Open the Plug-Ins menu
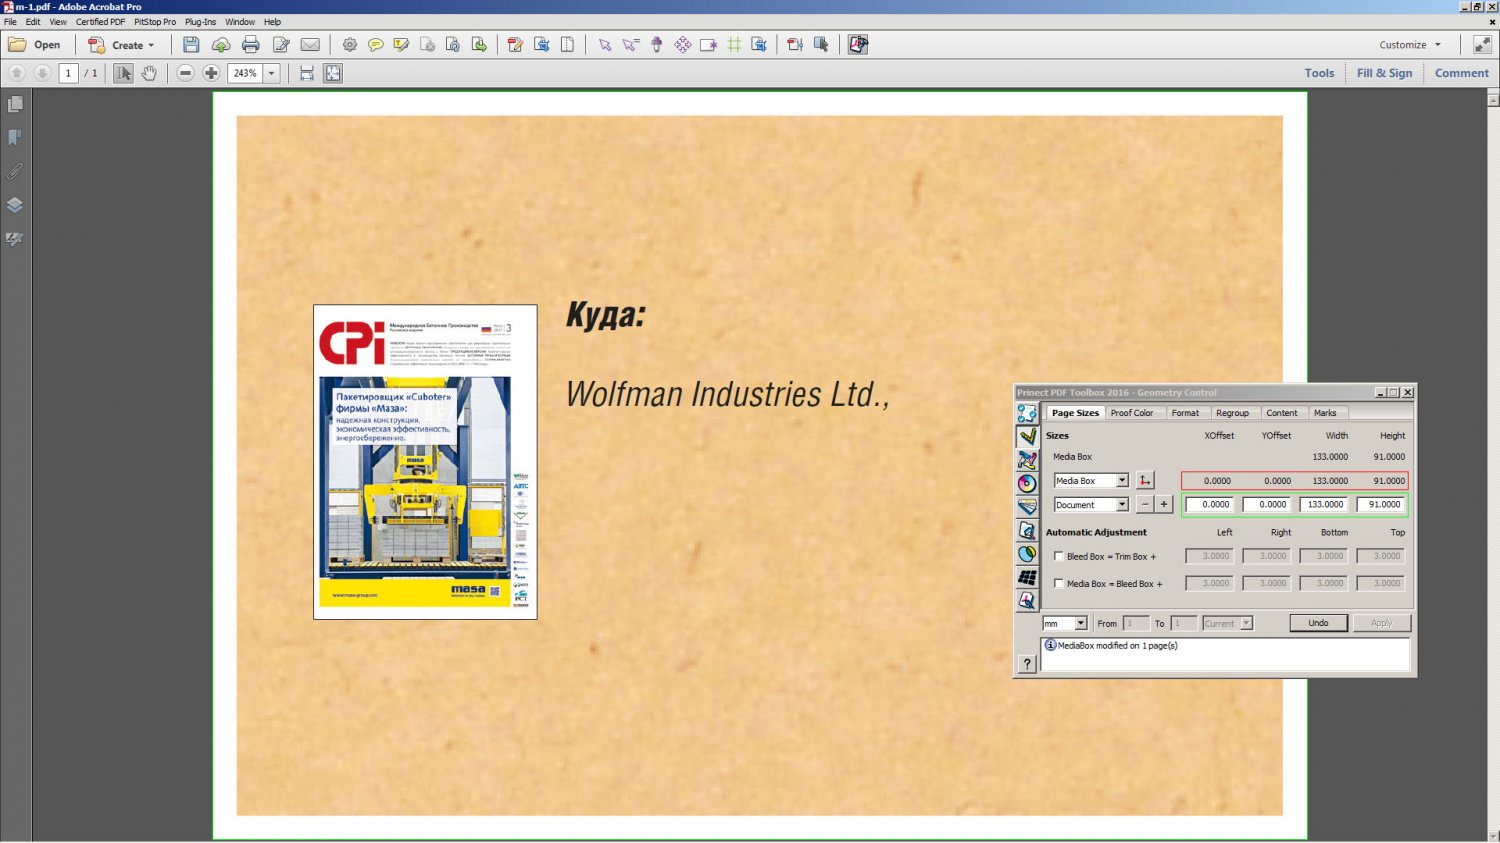This screenshot has height=843, width=1500. coord(200,21)
